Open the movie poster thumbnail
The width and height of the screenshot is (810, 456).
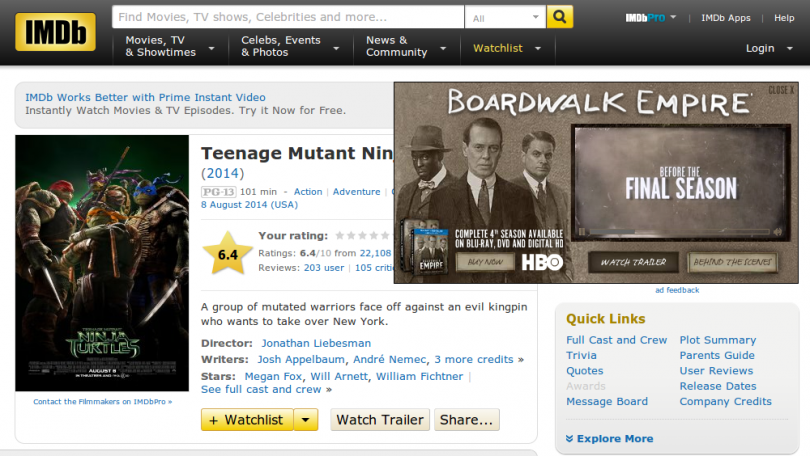point(102,263)
